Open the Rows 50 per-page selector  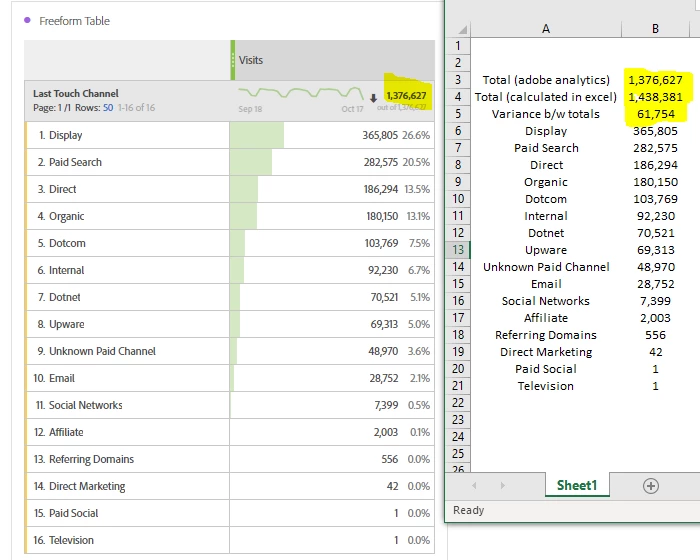[x=108, y=106]
